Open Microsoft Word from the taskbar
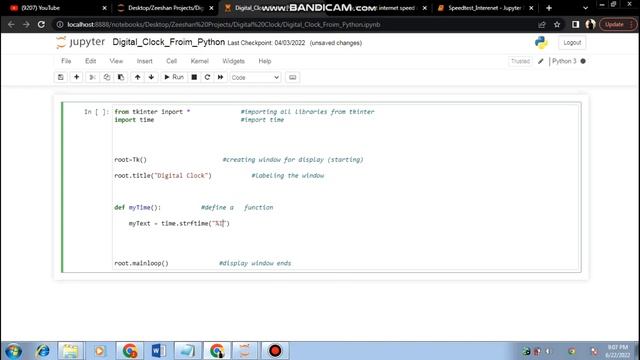640x360 pixels. (x=158, y=351)
